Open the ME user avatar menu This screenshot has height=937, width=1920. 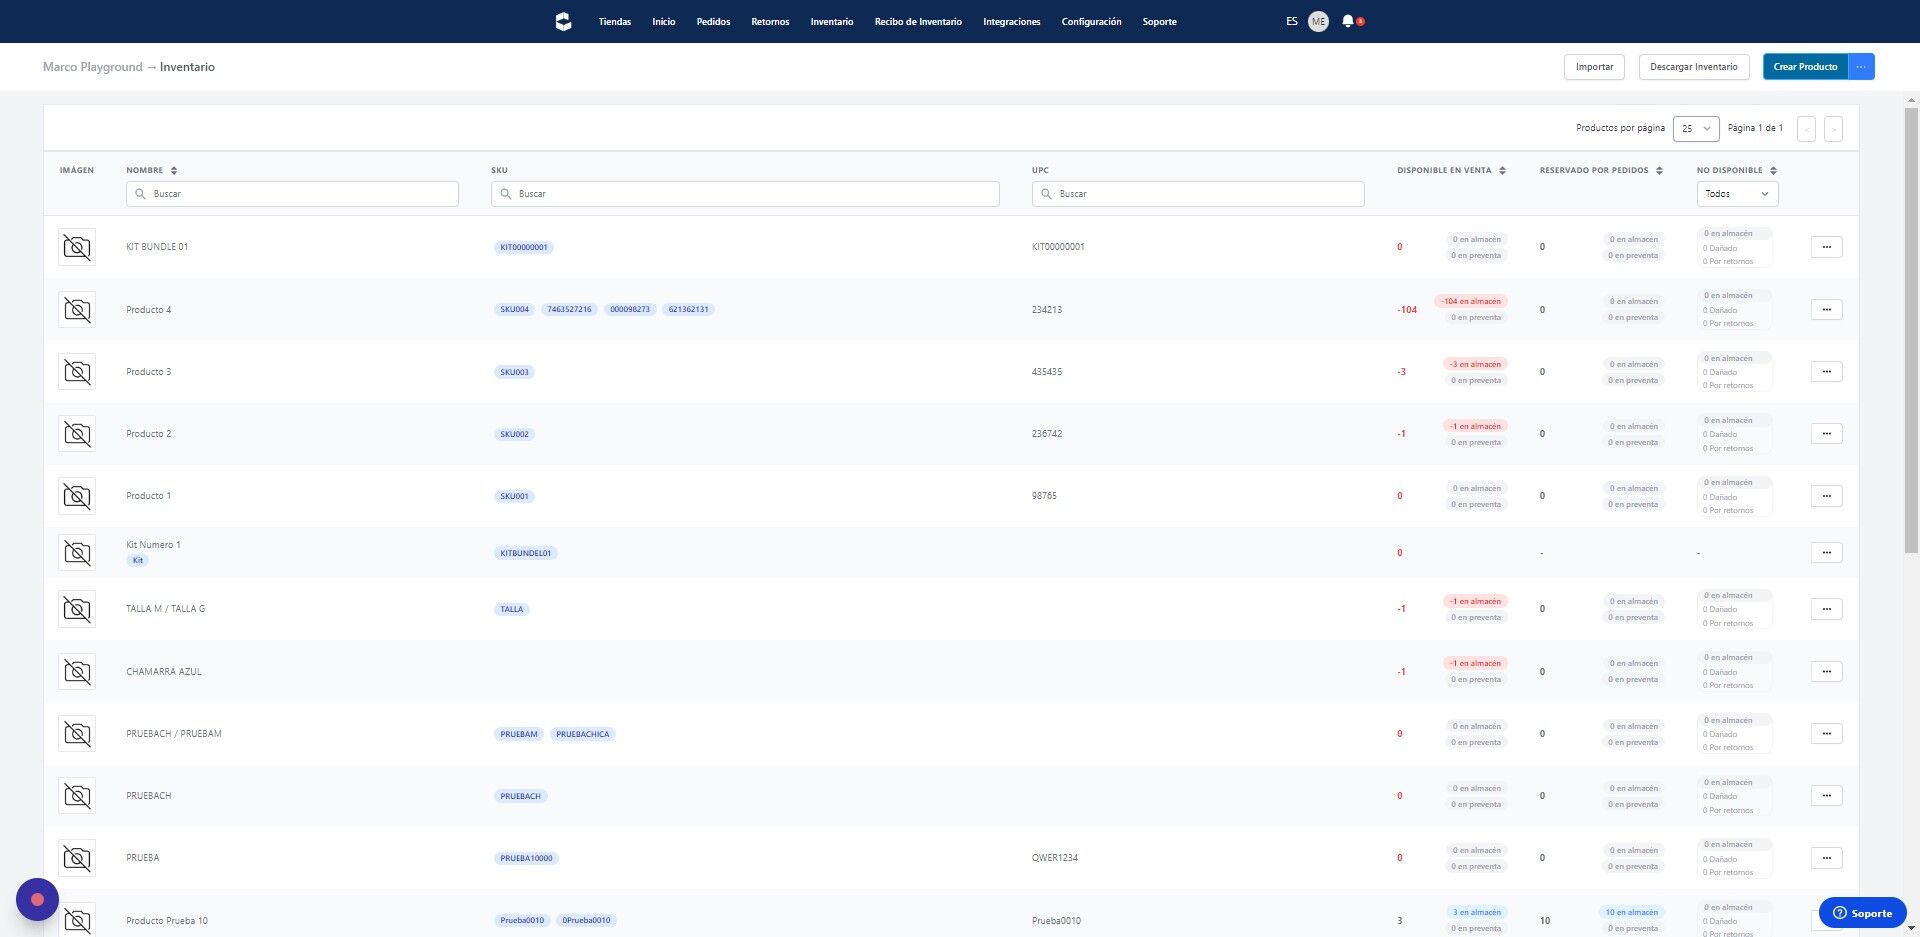[1318, 21]
